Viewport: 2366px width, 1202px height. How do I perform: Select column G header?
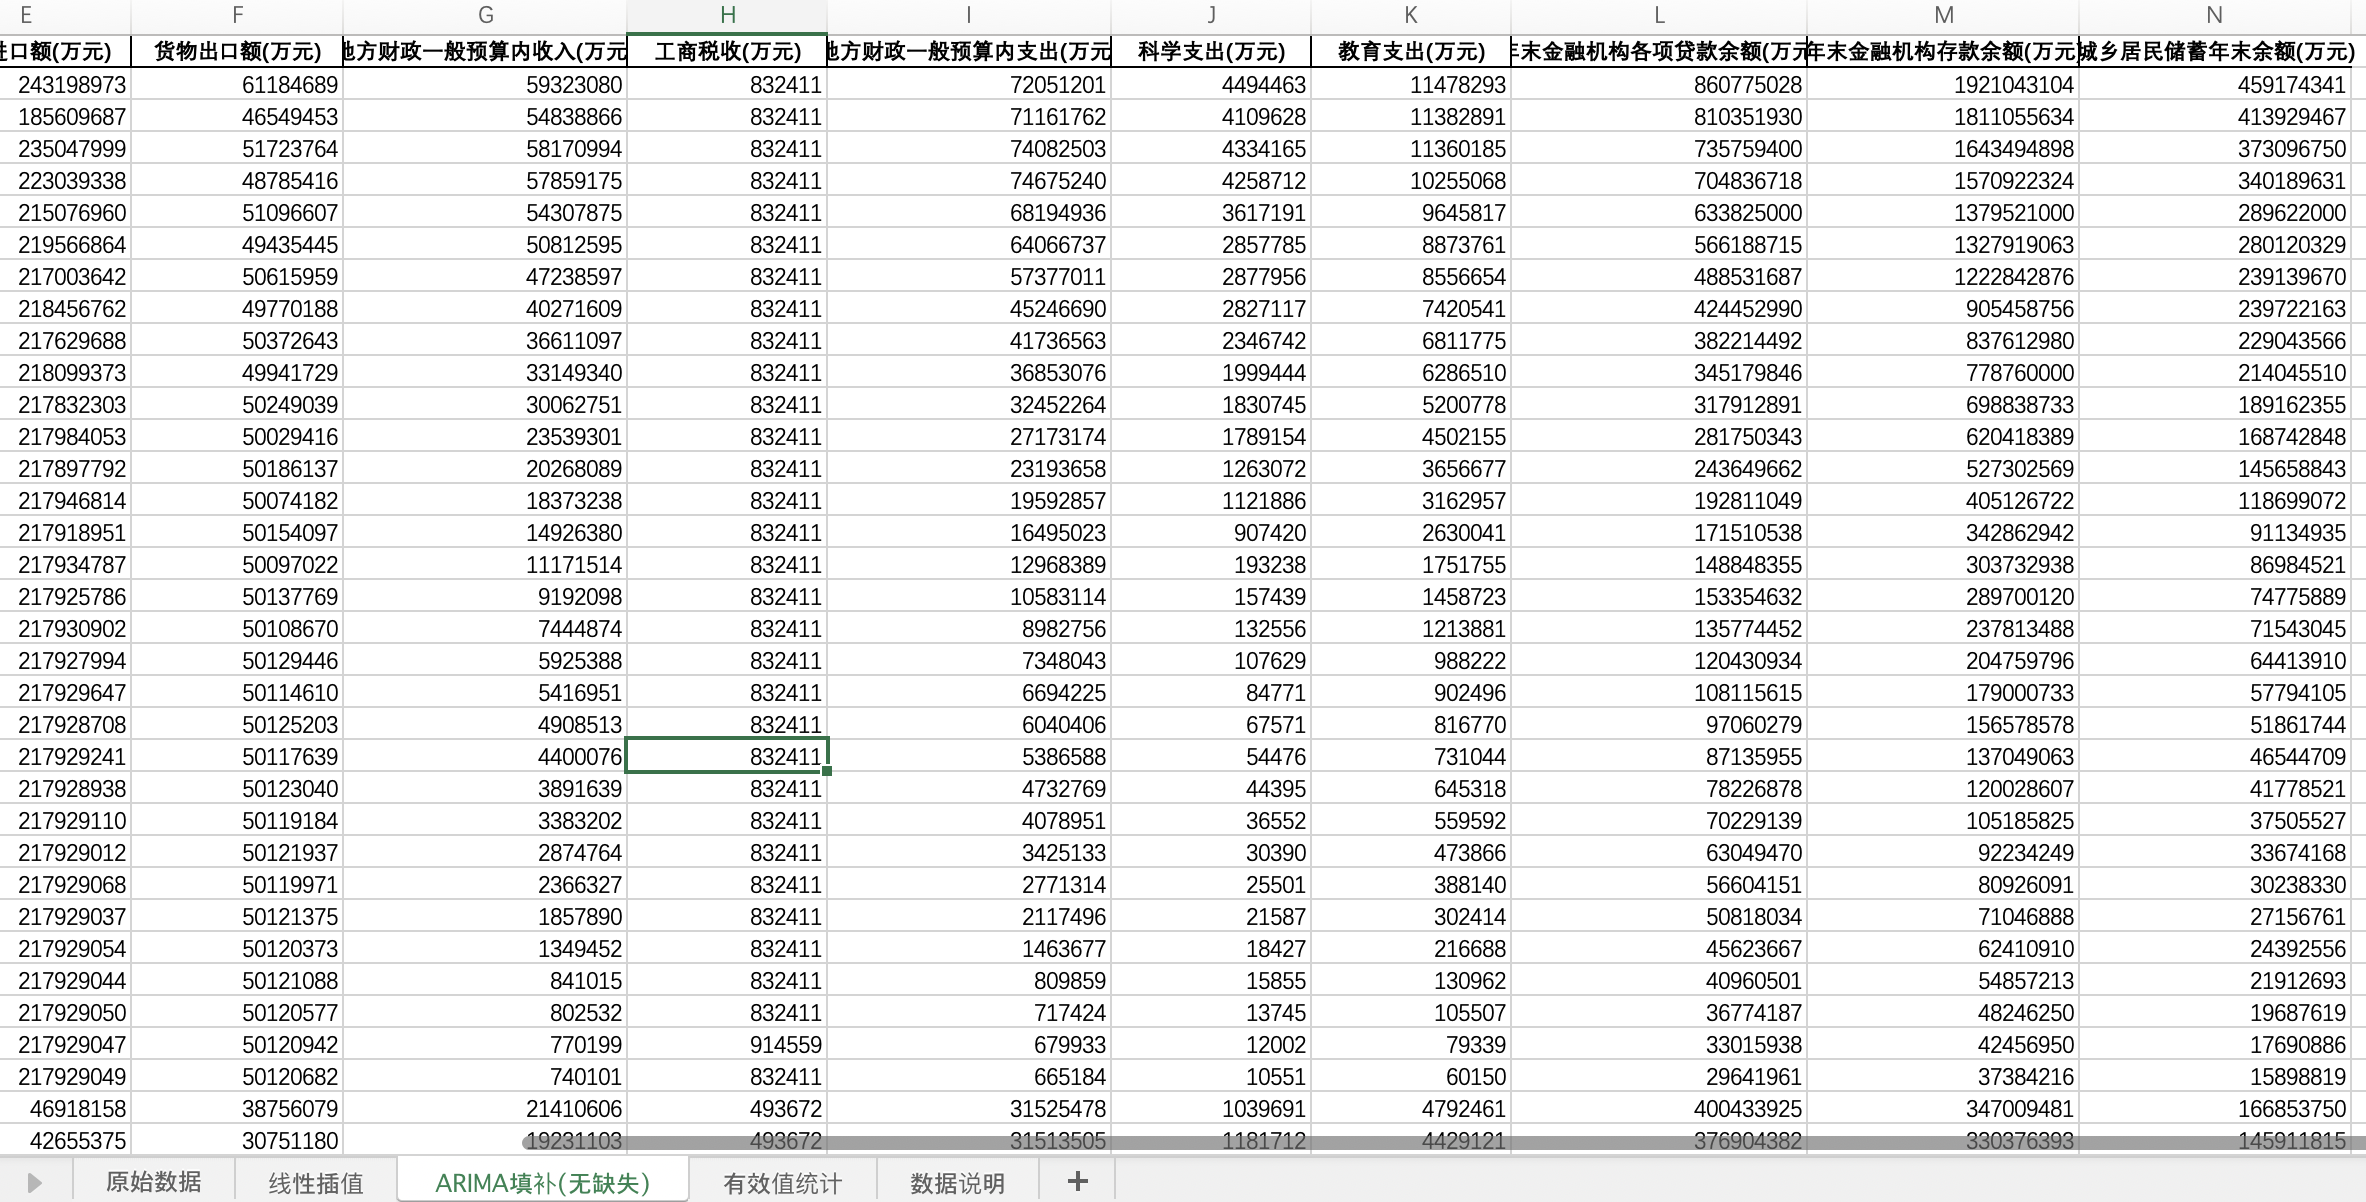pyautogui.click(x=485, y=15)
